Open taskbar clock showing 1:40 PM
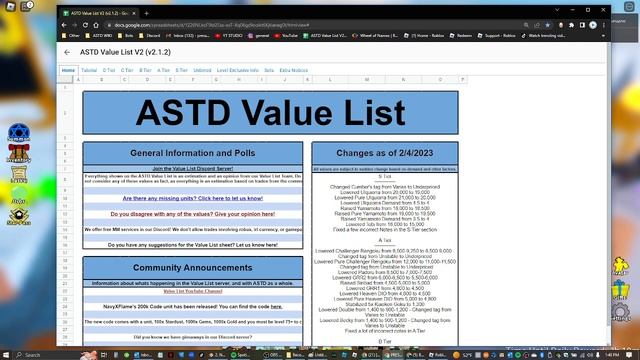The image size is (640, 360). point(612,355)
